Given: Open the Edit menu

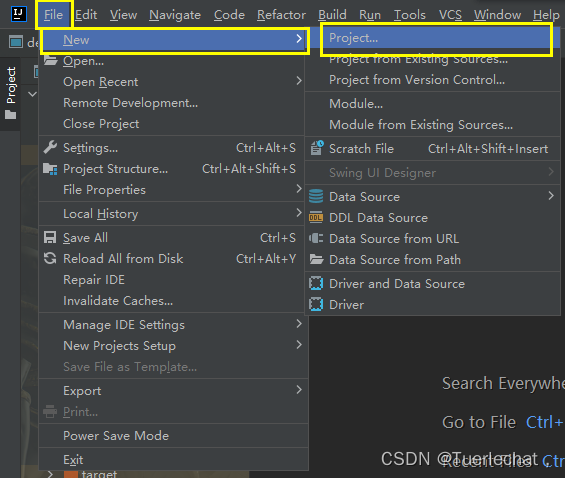Looking at the screenshot, I should pyautogui.click(x=86, y=15).
